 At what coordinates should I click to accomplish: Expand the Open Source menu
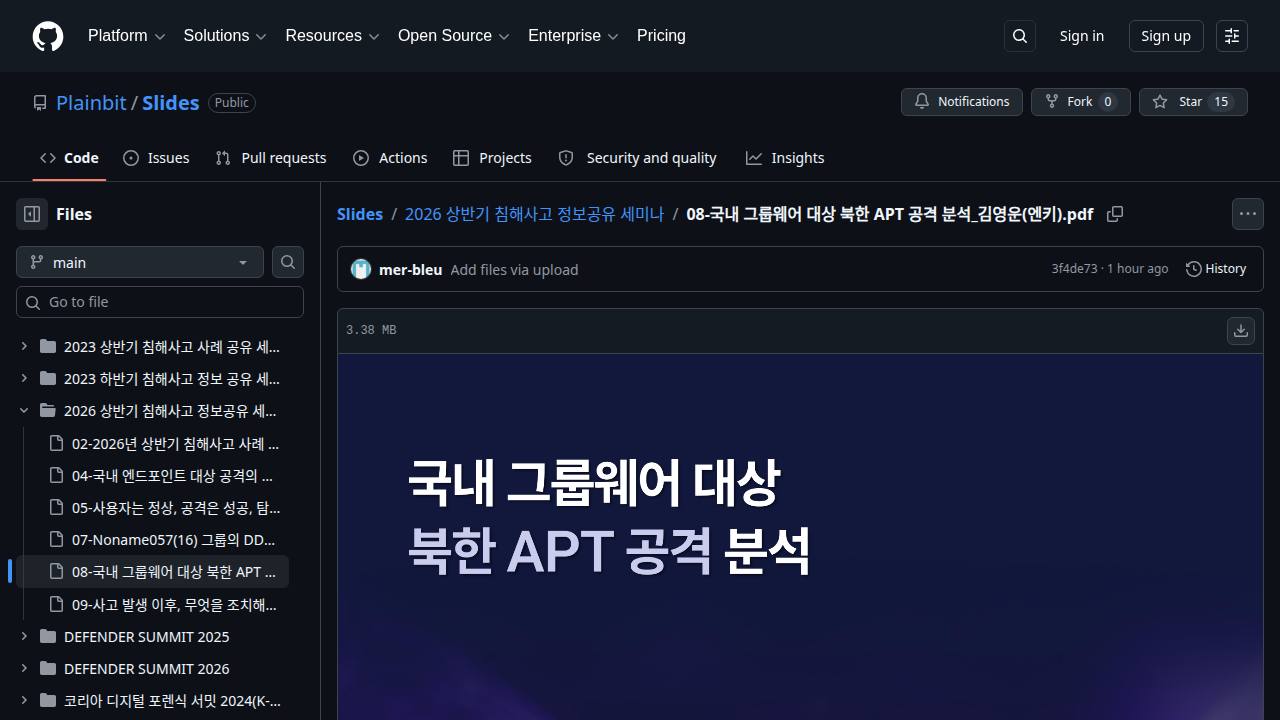[454, 36]
